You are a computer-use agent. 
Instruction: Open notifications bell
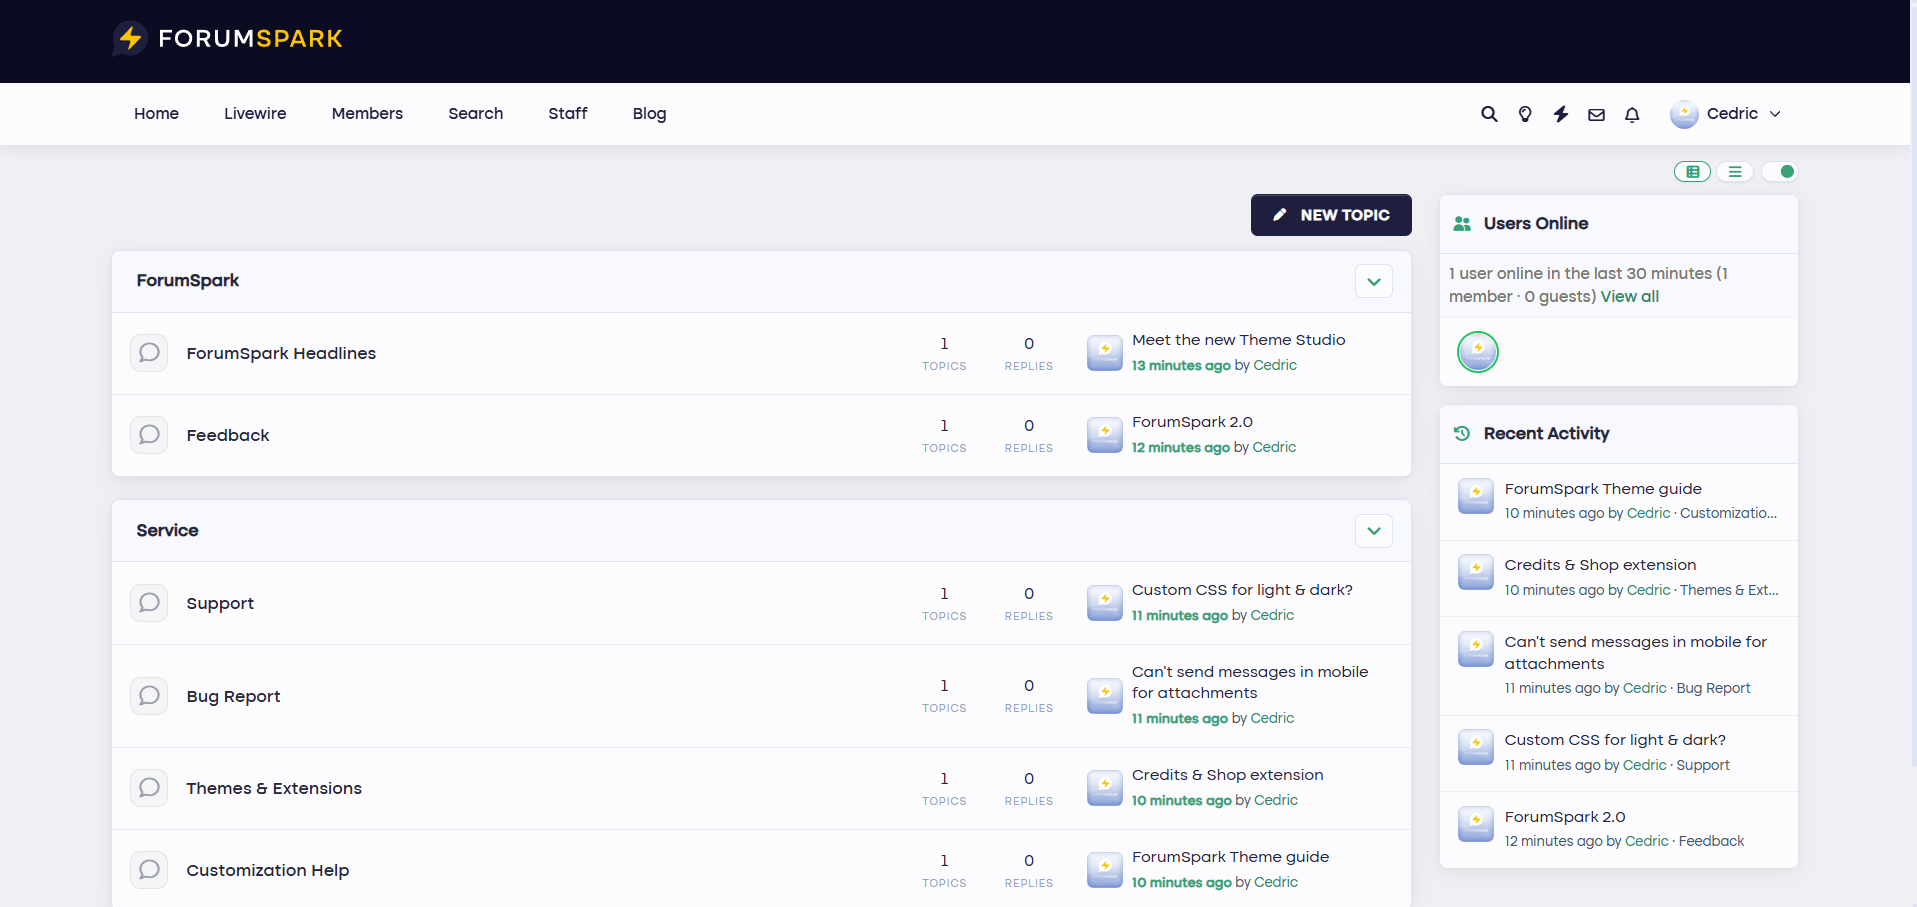pos(1632,114)
